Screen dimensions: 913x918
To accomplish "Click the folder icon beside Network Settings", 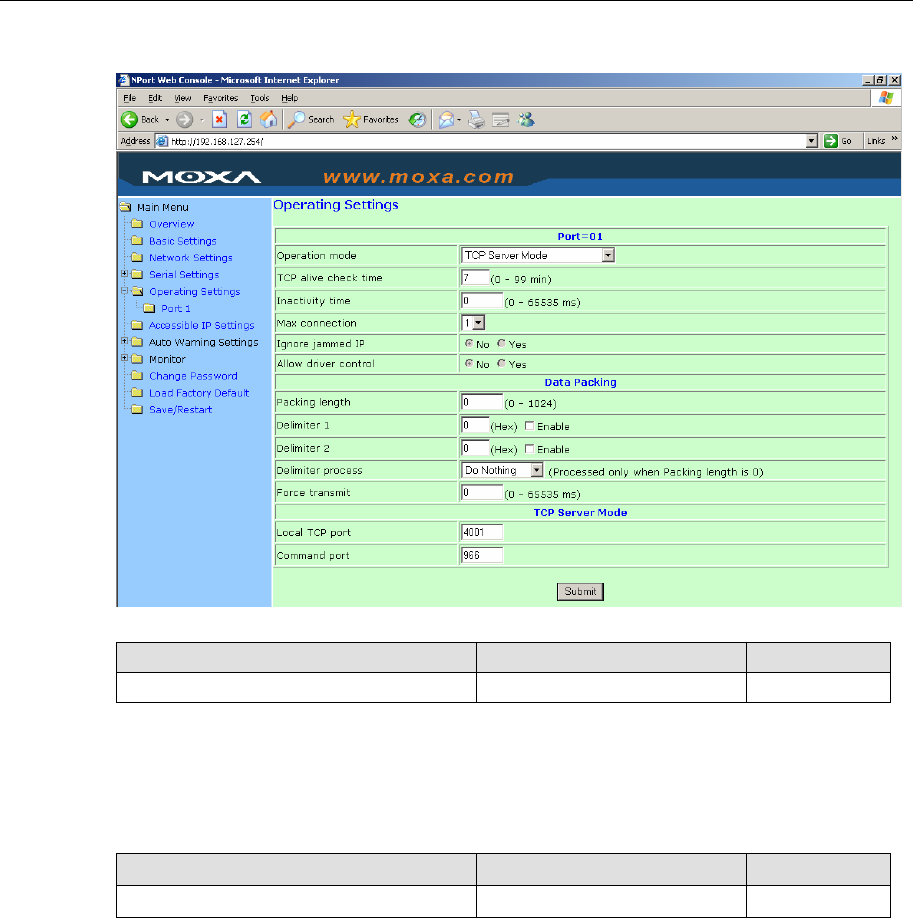I will (x=137, y=258).
